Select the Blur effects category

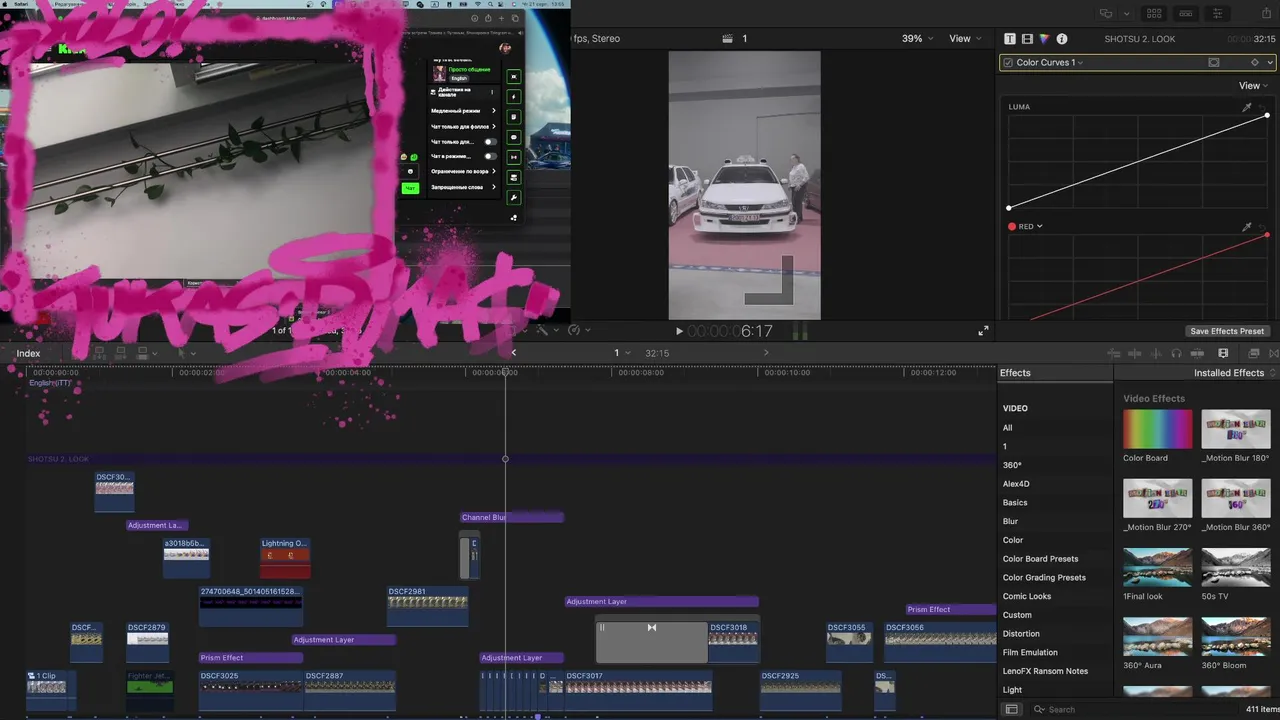pyautogui.click(x=1011, y=521)
